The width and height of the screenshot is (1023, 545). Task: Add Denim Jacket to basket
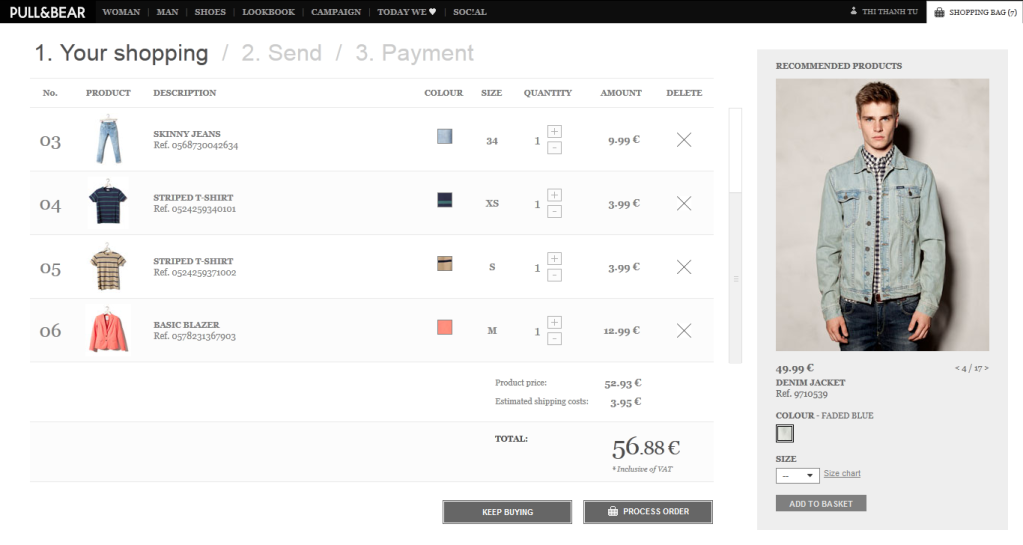(820, 504)
